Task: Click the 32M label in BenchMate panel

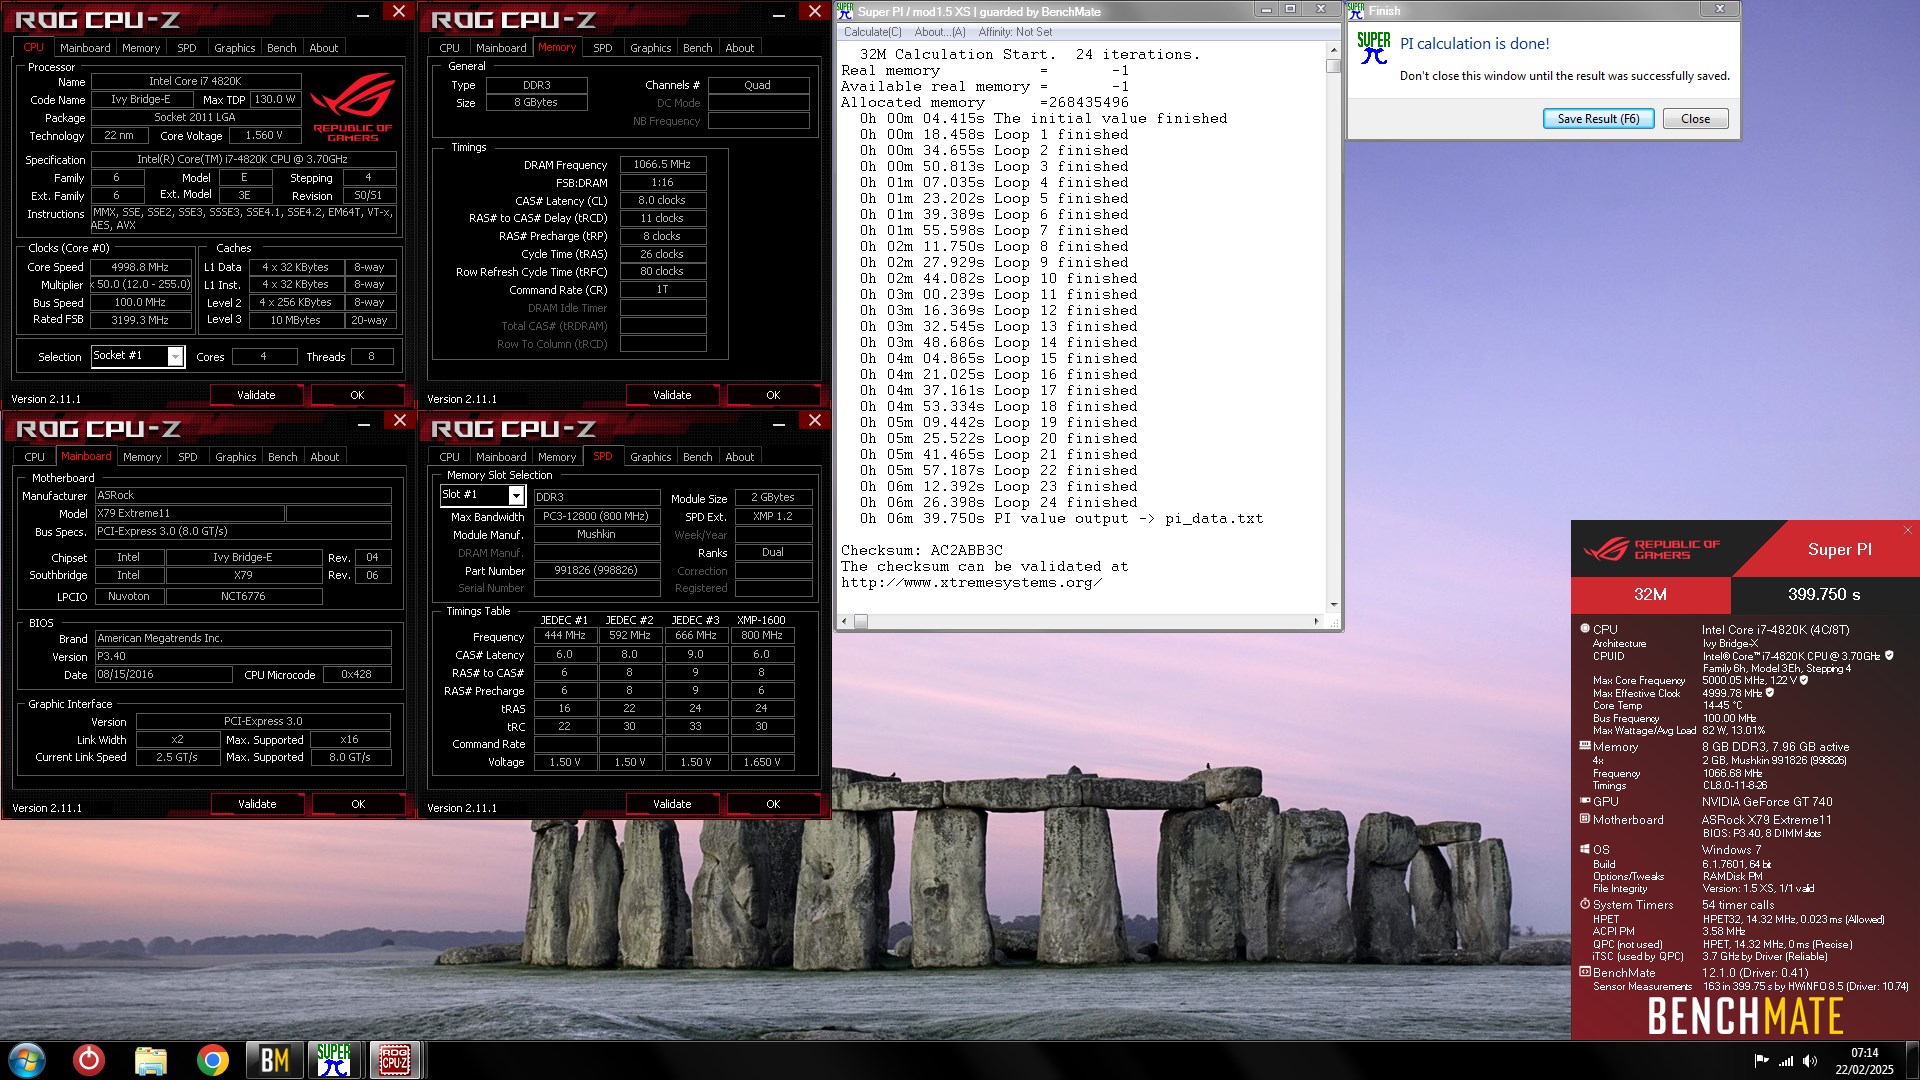Action: click(1650, 594)
